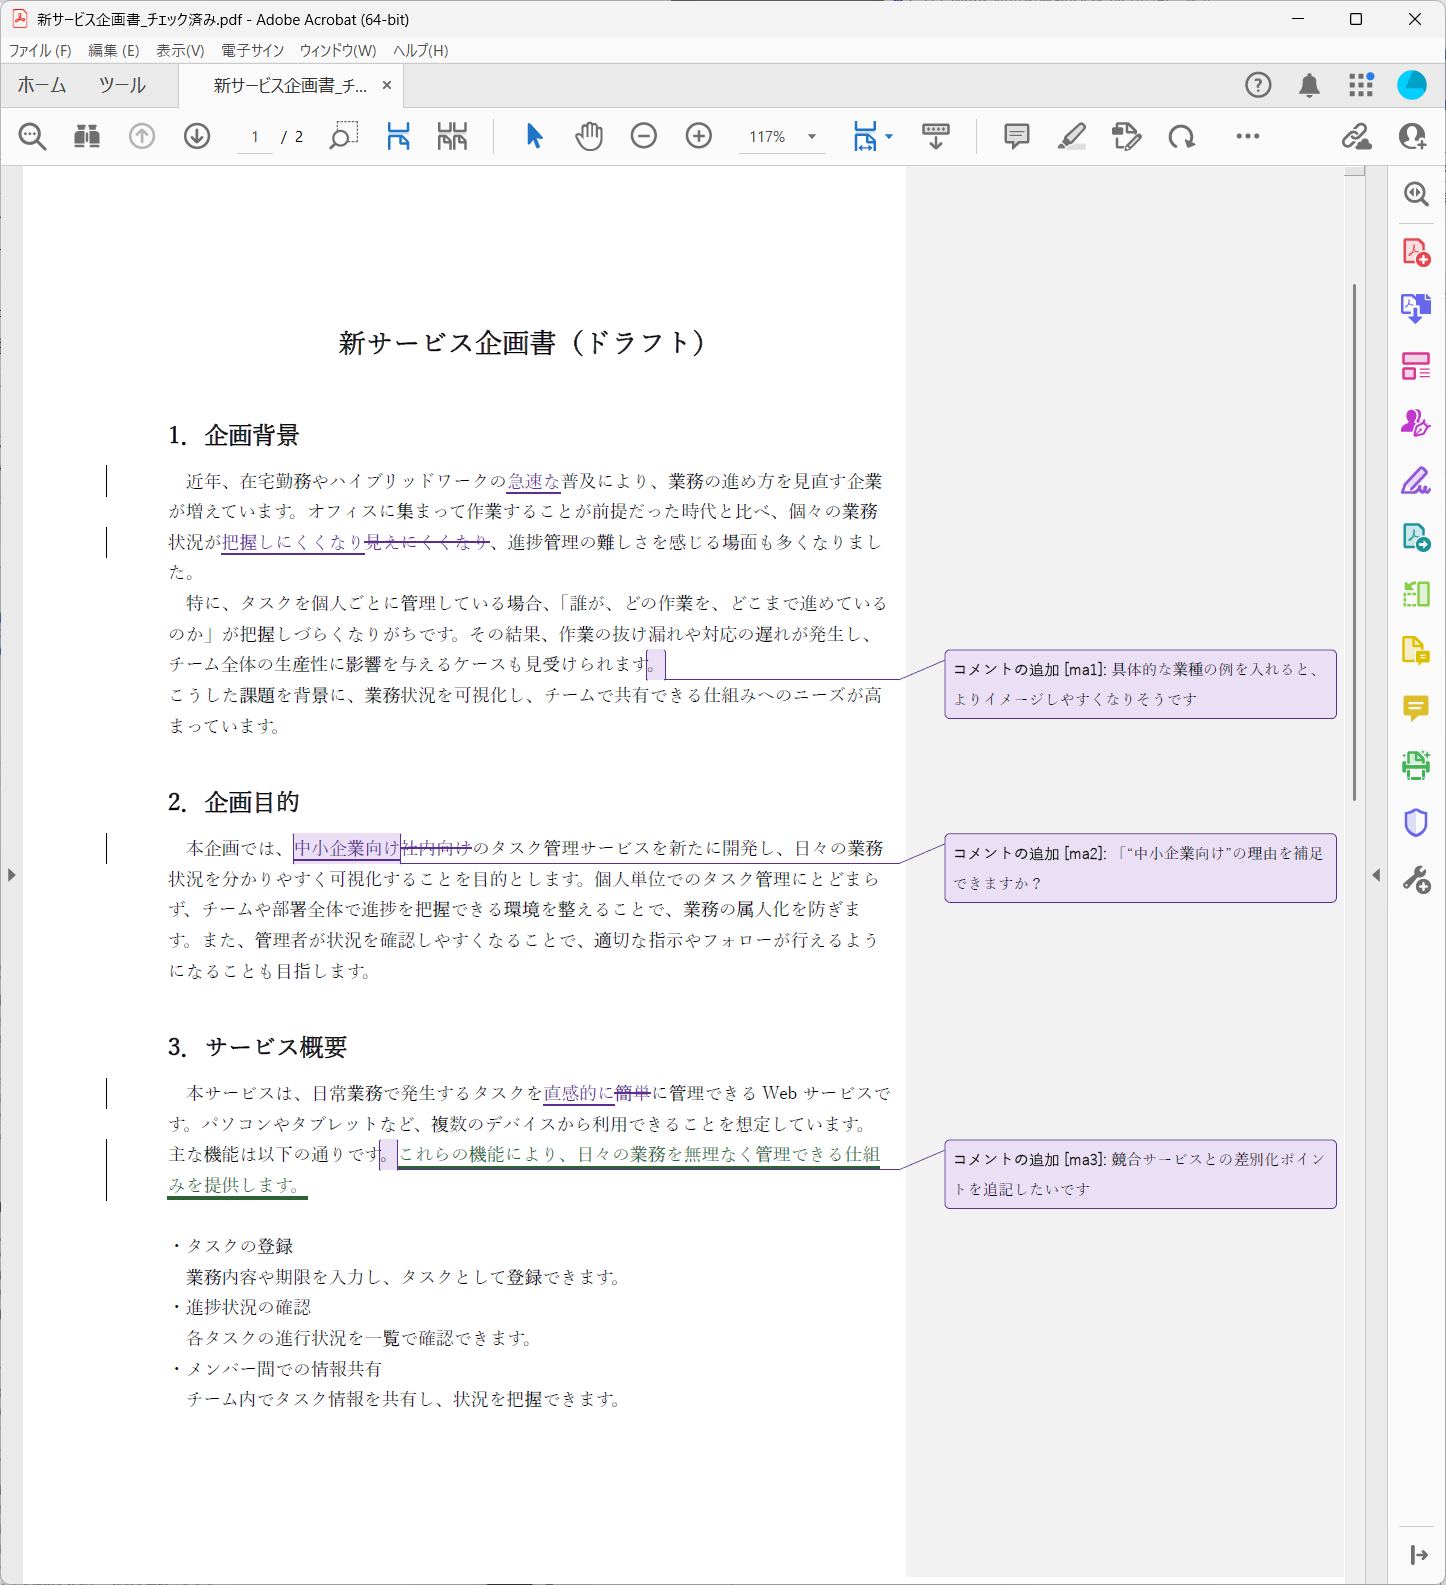Open the notifications bell
This screenshot has width=1446, height=1585.
coord(1309,85)
